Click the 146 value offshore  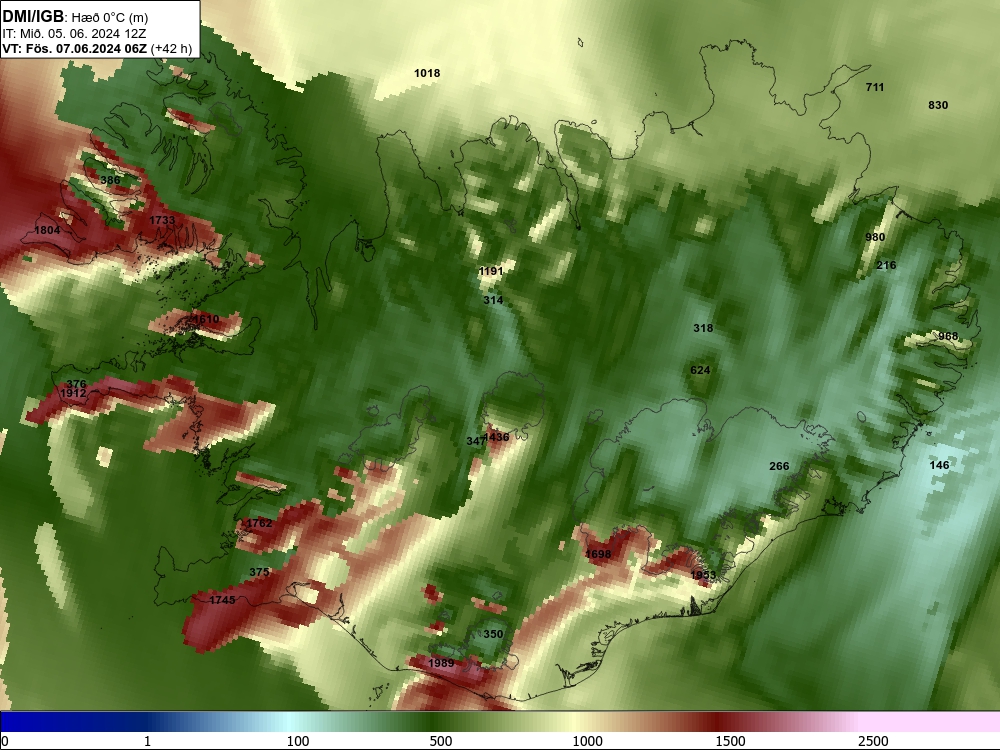939,465
